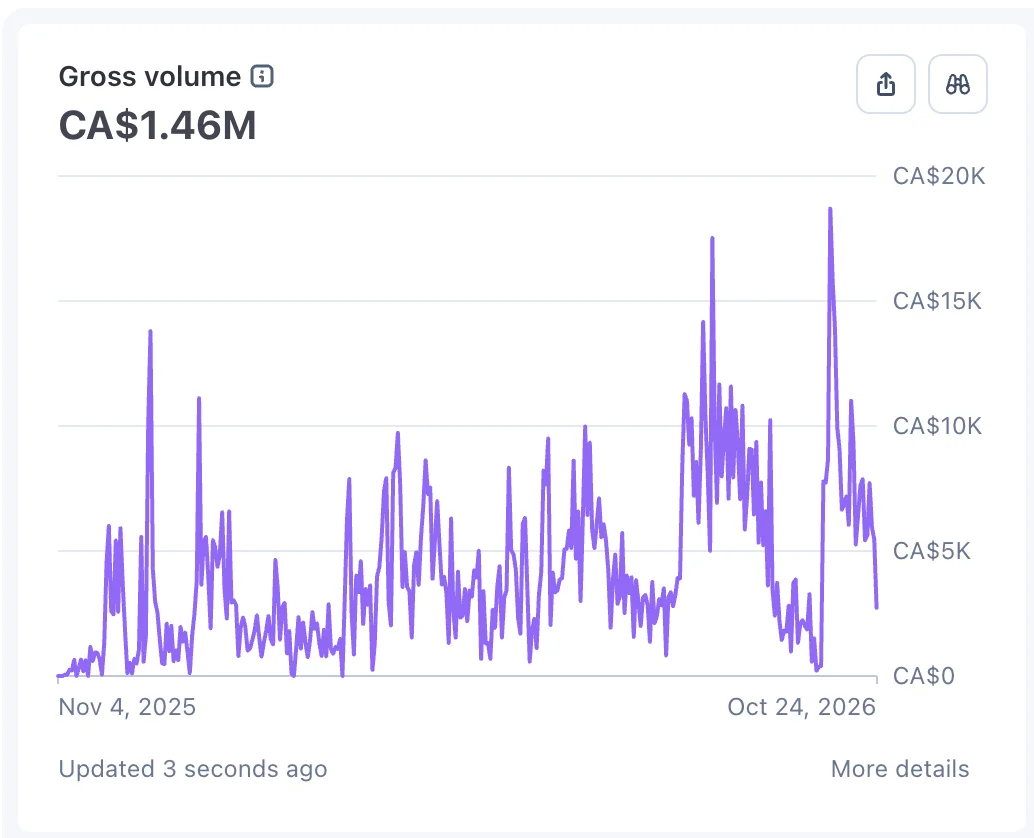
Task: Click the chart line's starting point at left
Action: tap(59, 676)
